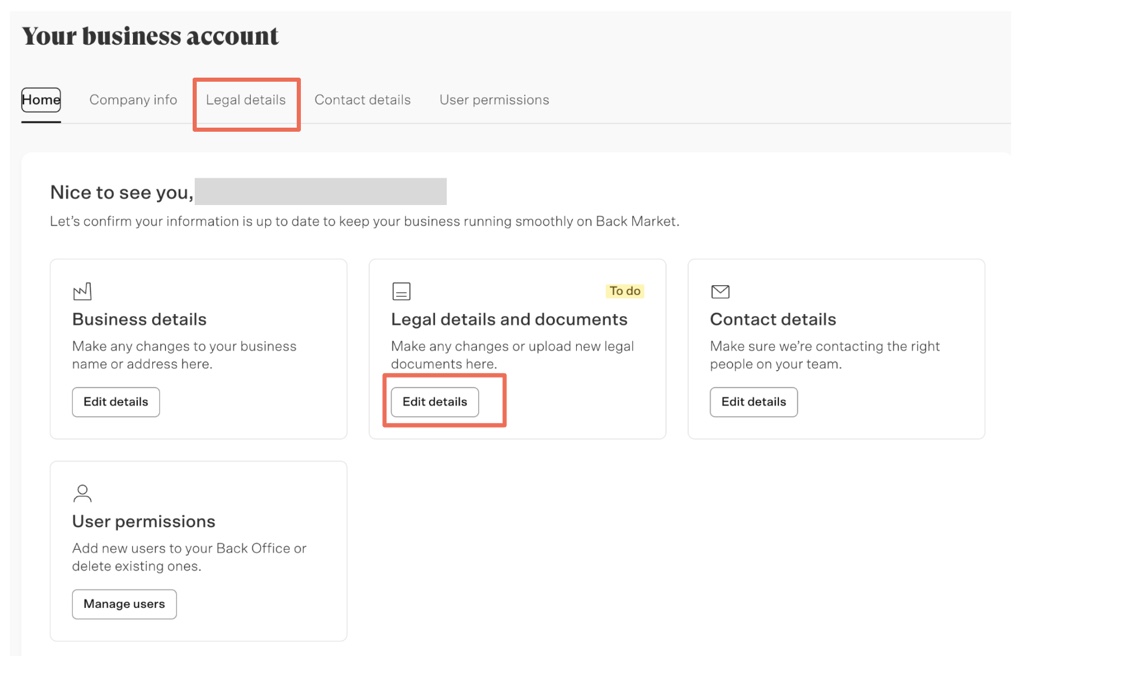Click the User permissions card heading
Image resolution: width=1125 pixels, height=676 pixels.
point(143,522)
